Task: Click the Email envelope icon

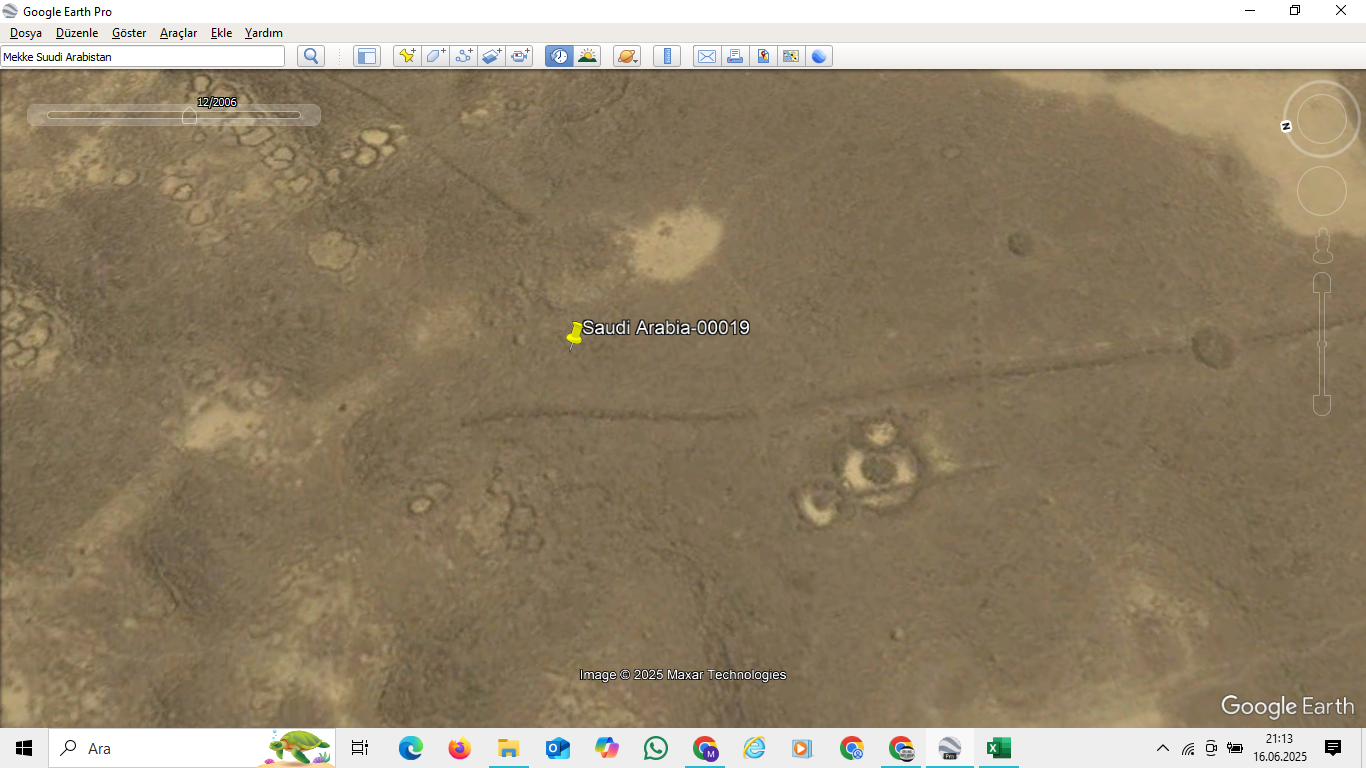Action: (x=707, y=56)
